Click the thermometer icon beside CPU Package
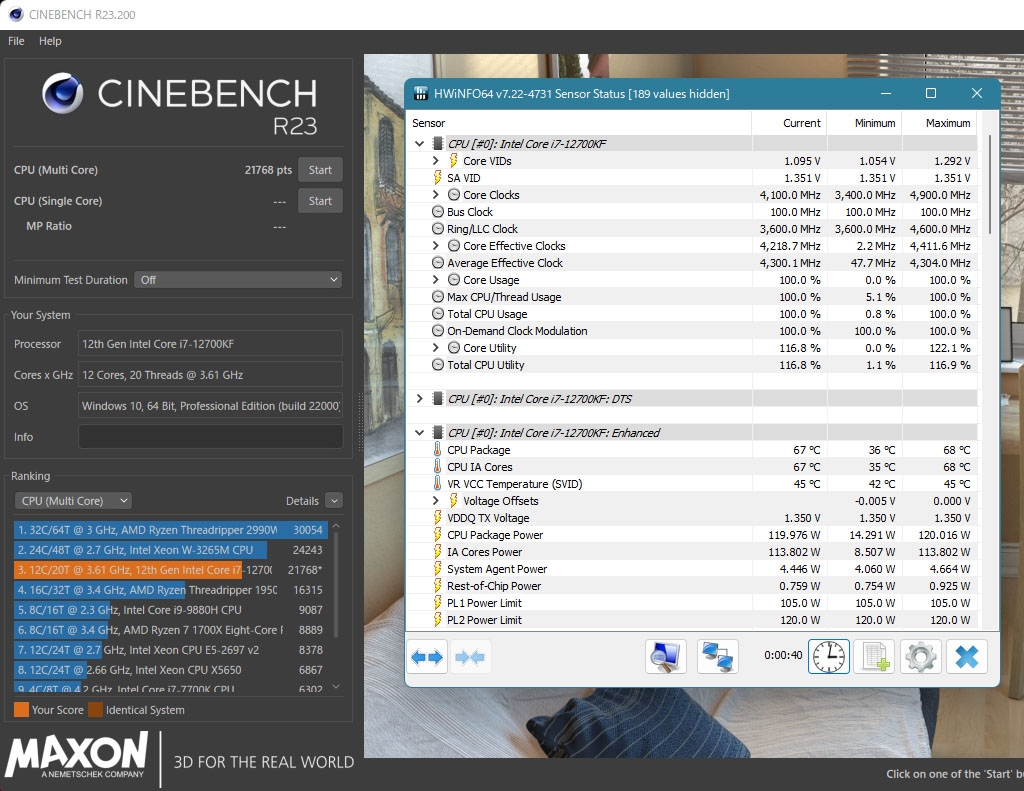The image size is (1024, 791). (x=438, y=449)
